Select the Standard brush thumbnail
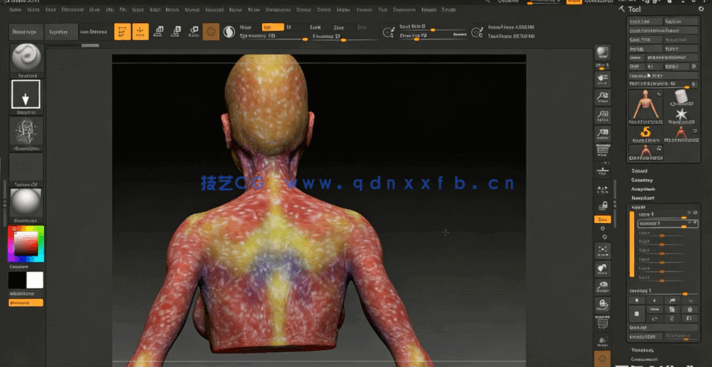This screenshot has height=367, width=712. [26, 58]
